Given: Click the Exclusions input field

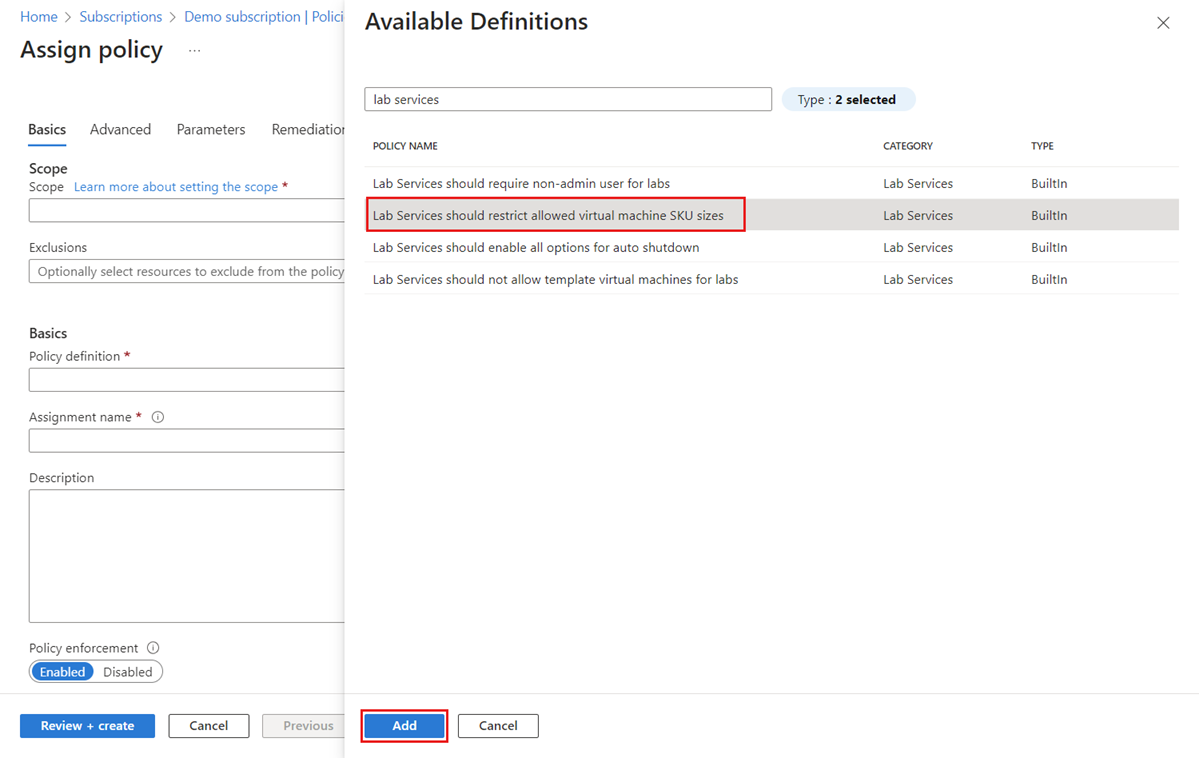Looking at the screenshot, I should point(187,272).
